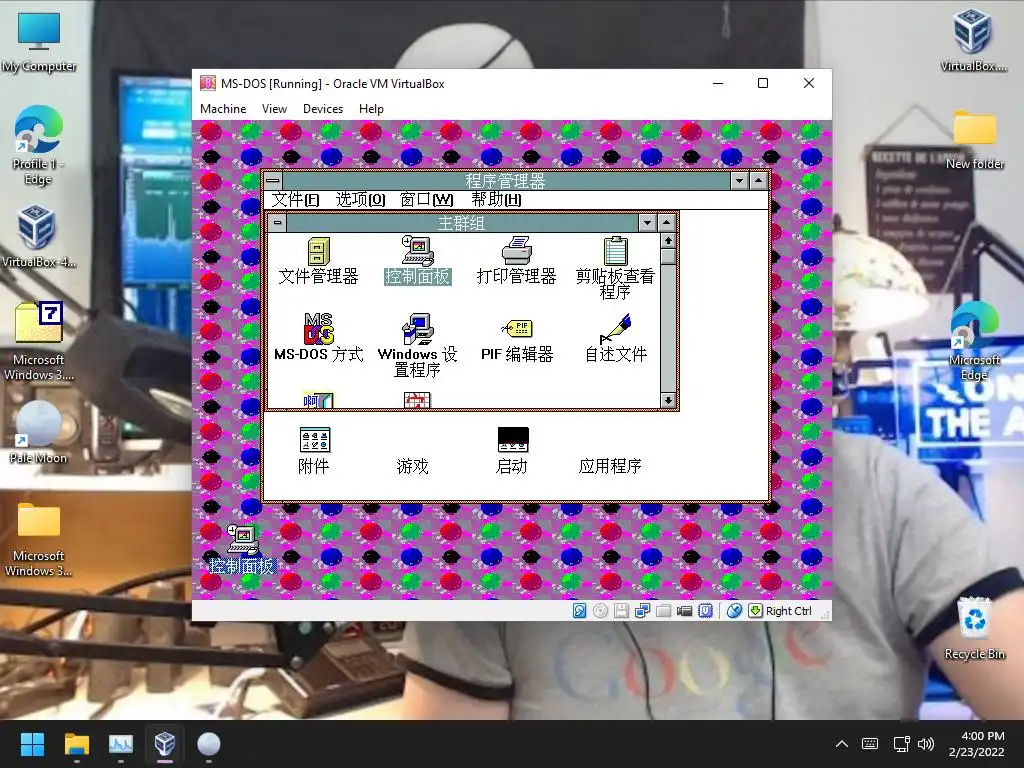Open the VirtualBox Devices menu
The image size is (1024, 768).
coord(323,108)
